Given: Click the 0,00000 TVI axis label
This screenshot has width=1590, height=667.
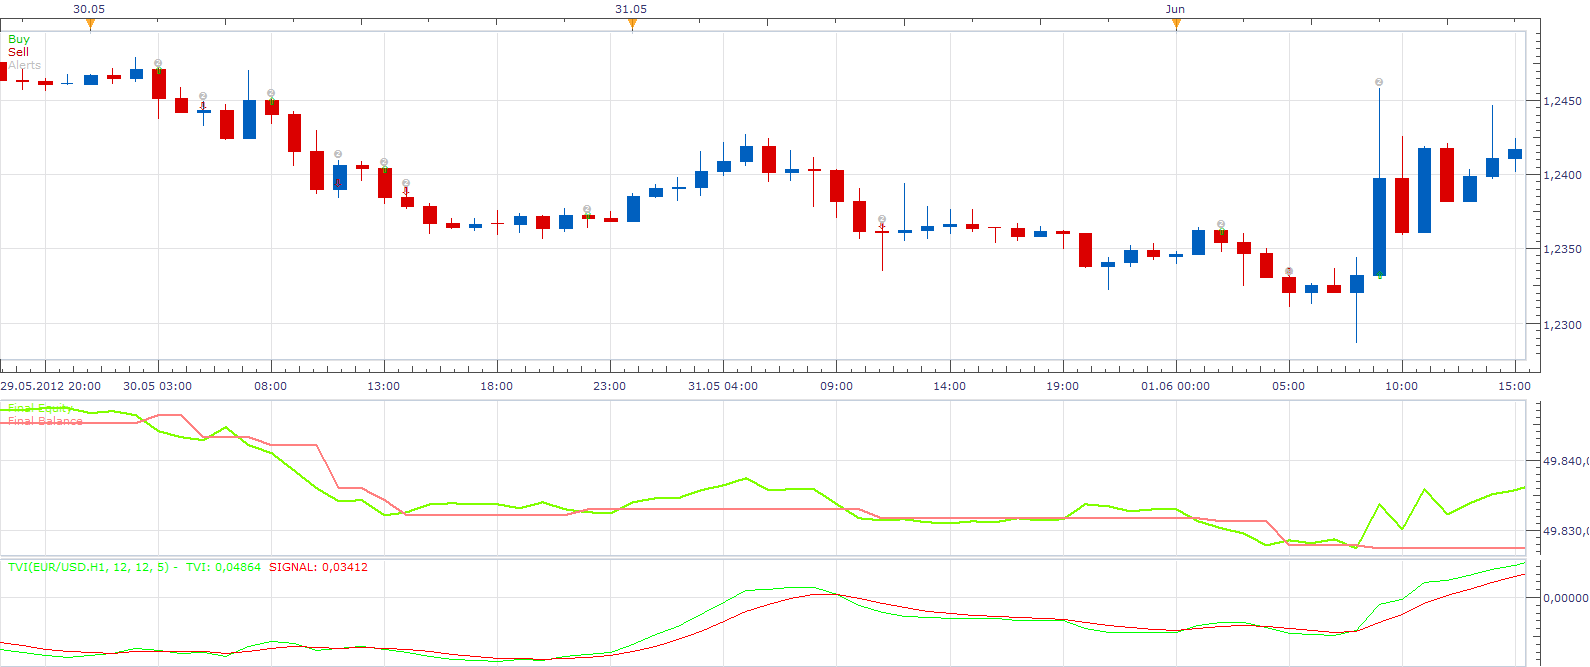Looking at the screenshot, I should 1566,597.
